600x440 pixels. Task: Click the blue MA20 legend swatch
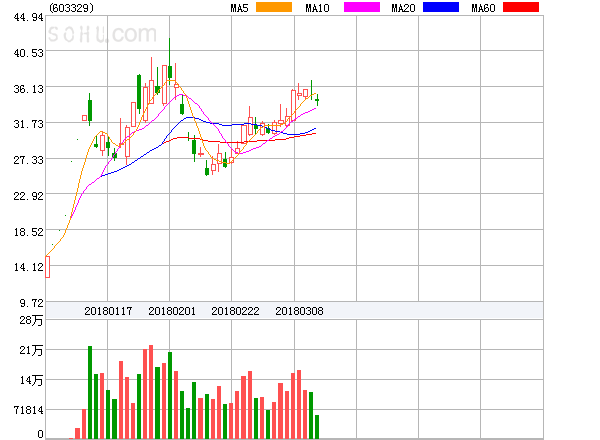441,7
